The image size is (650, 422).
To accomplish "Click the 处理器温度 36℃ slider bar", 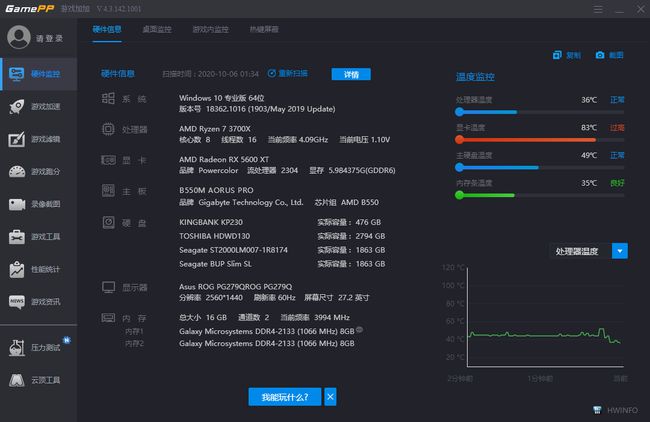I will tap(539, 112).
